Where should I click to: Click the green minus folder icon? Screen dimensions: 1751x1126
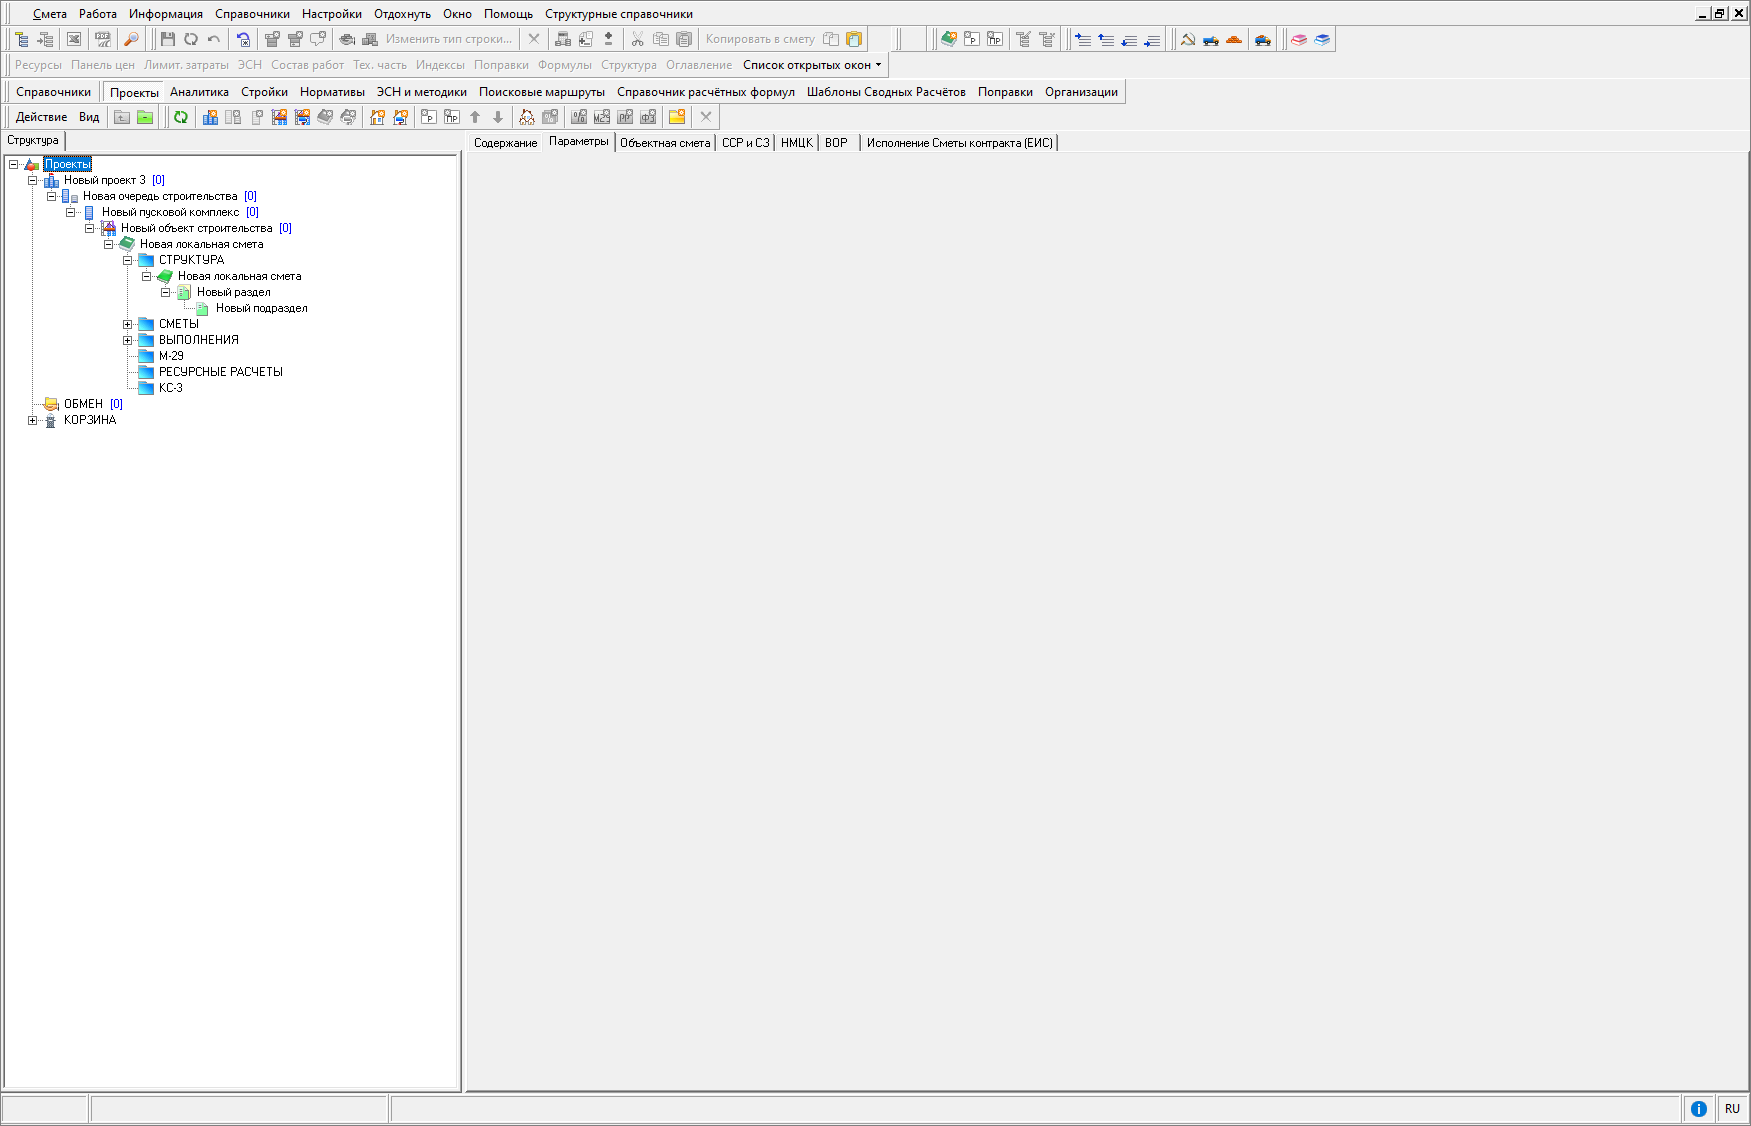point(145,117)
